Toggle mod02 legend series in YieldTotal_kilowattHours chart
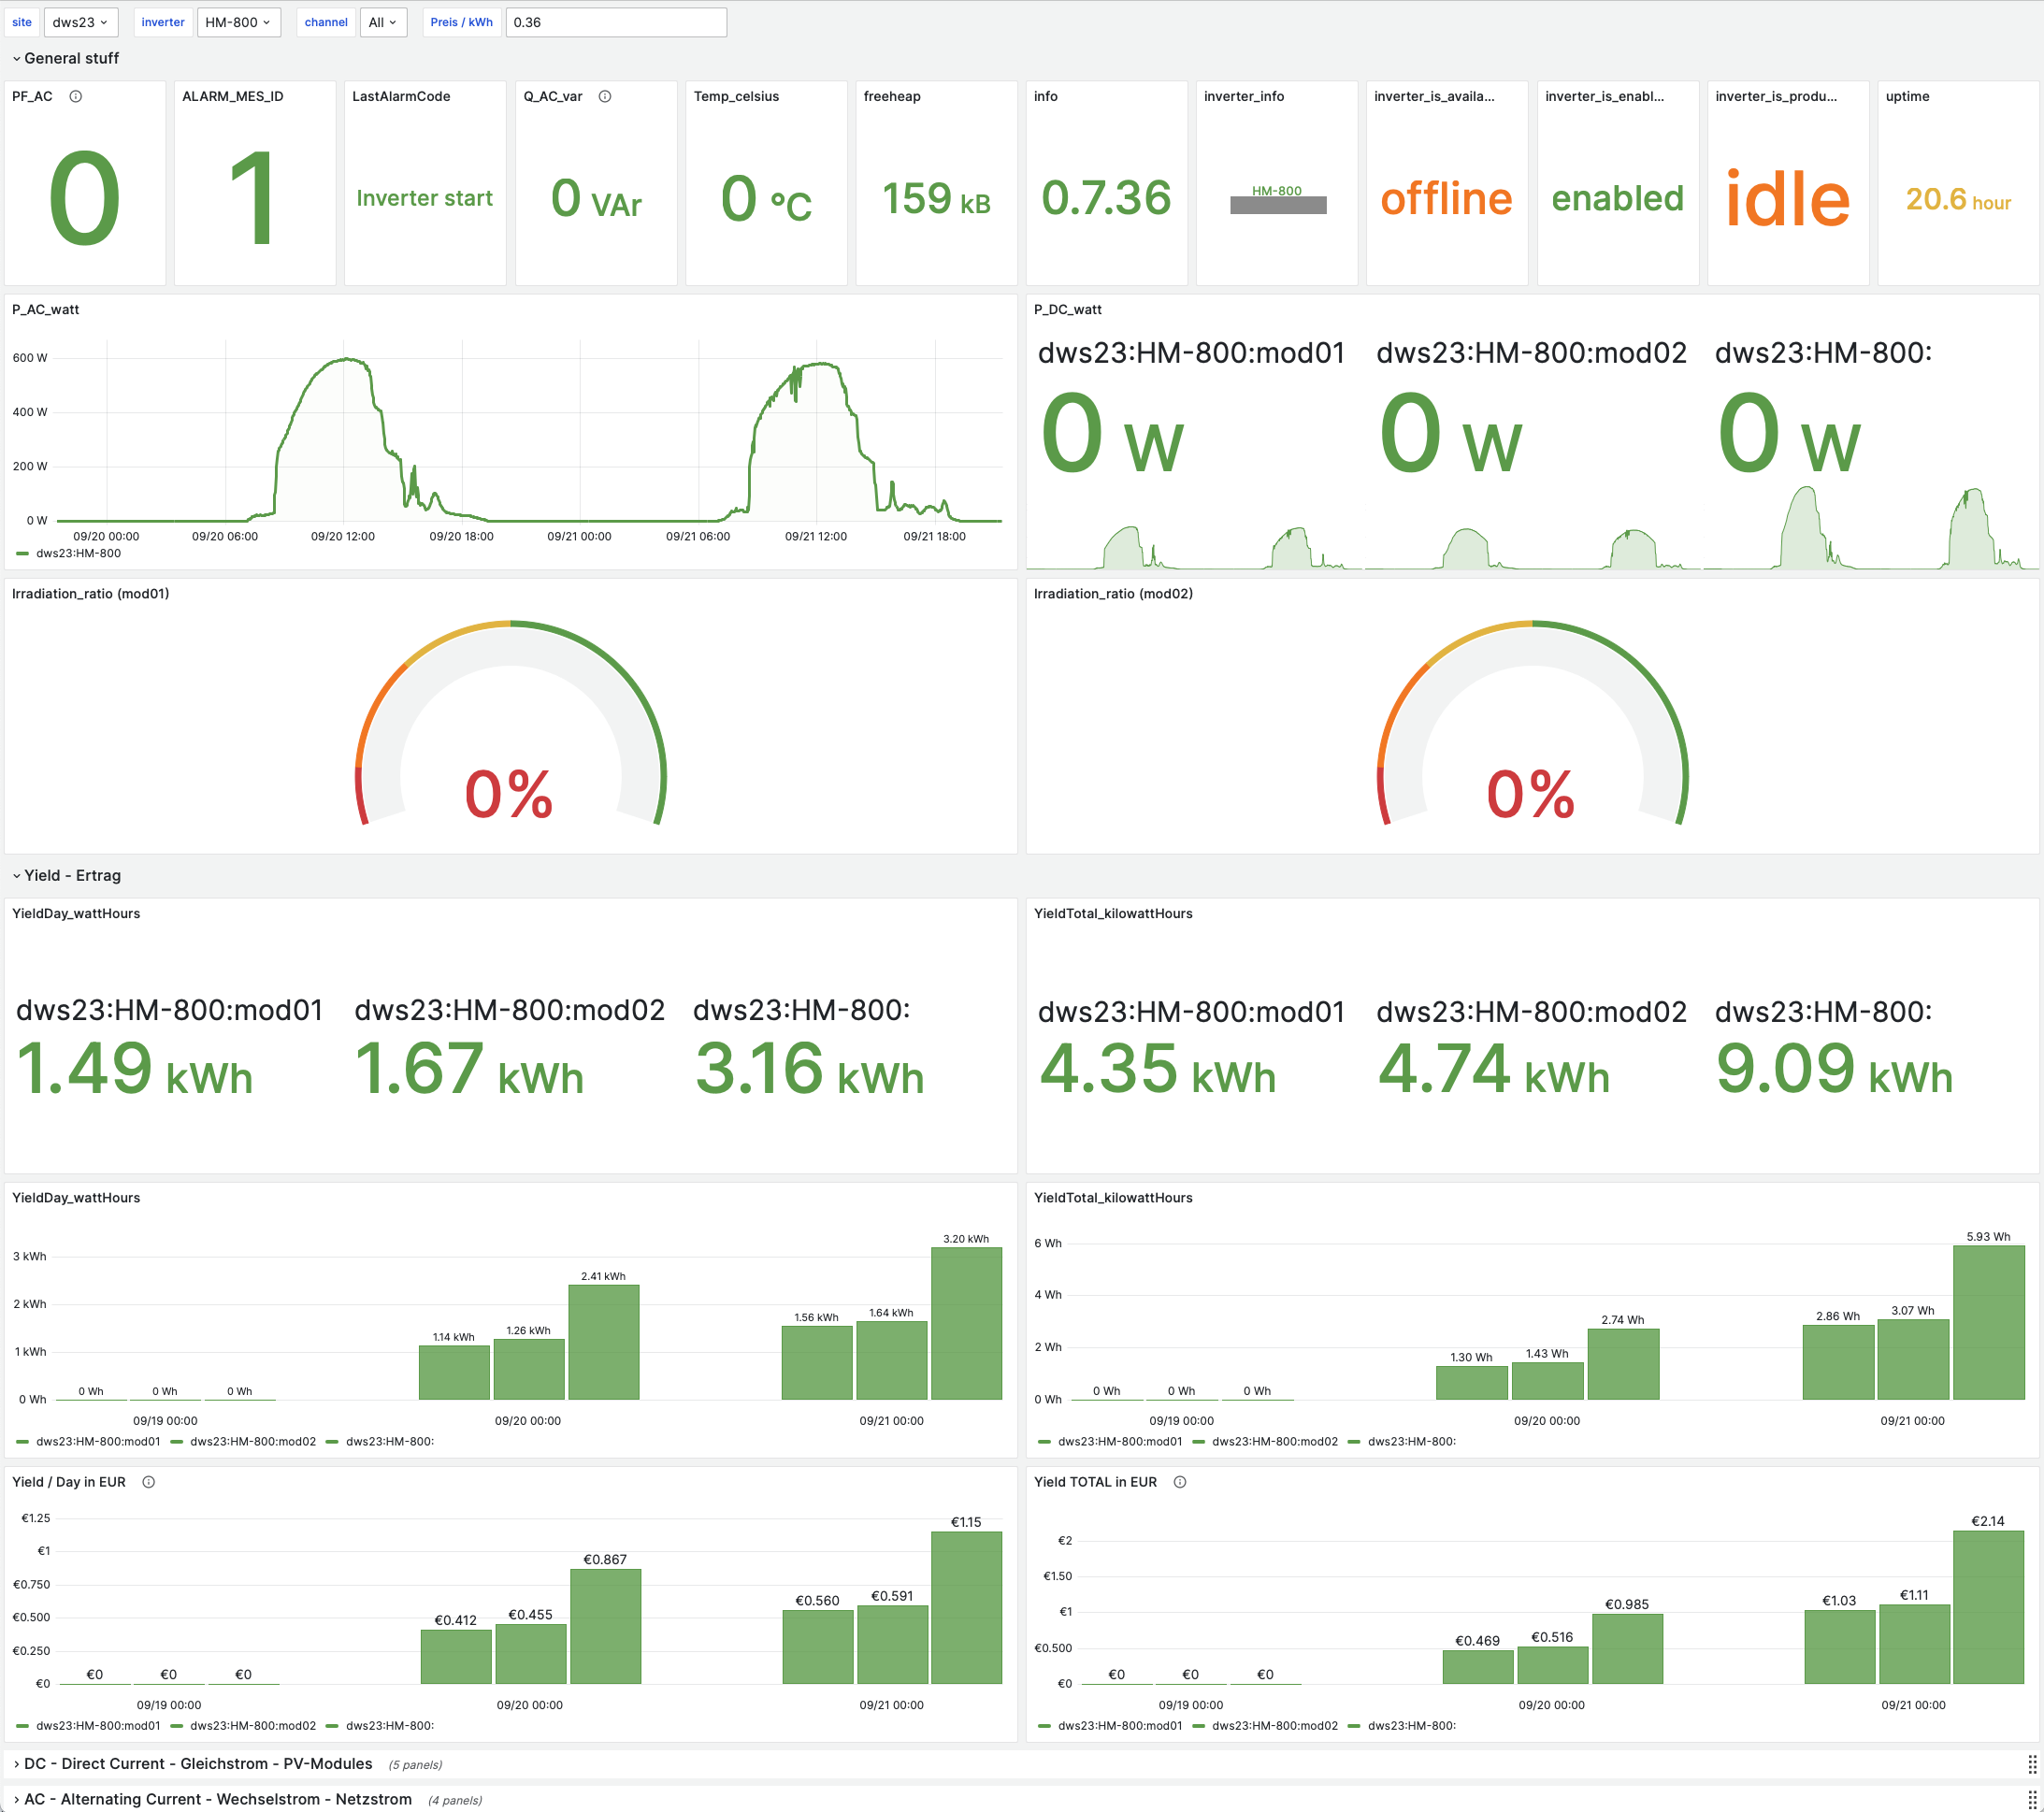The width and height of the screenshot is (2044, 1812). point(1274,1441)
